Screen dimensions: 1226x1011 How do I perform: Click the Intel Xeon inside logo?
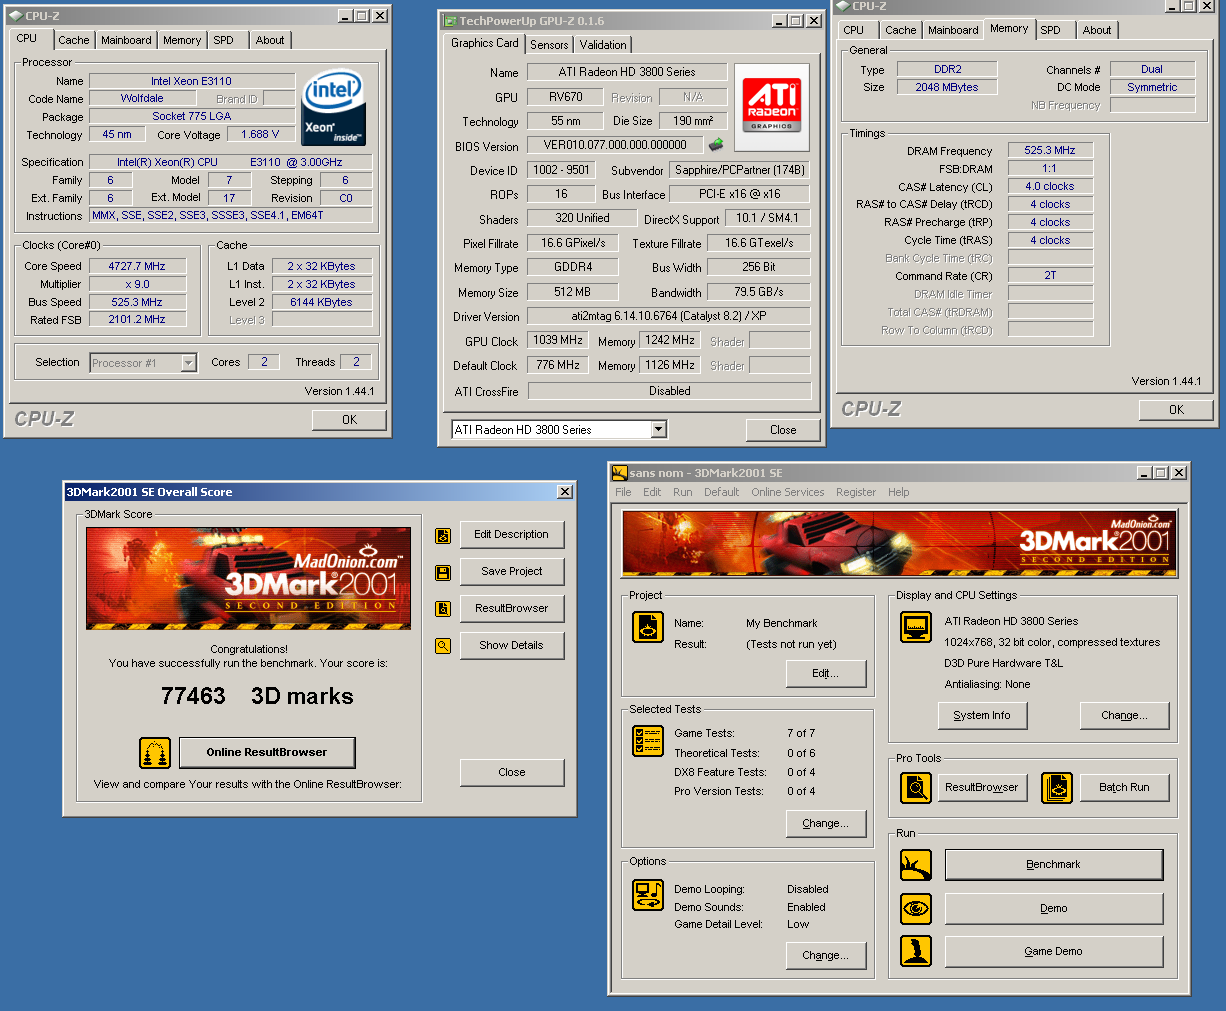(334, 107)
